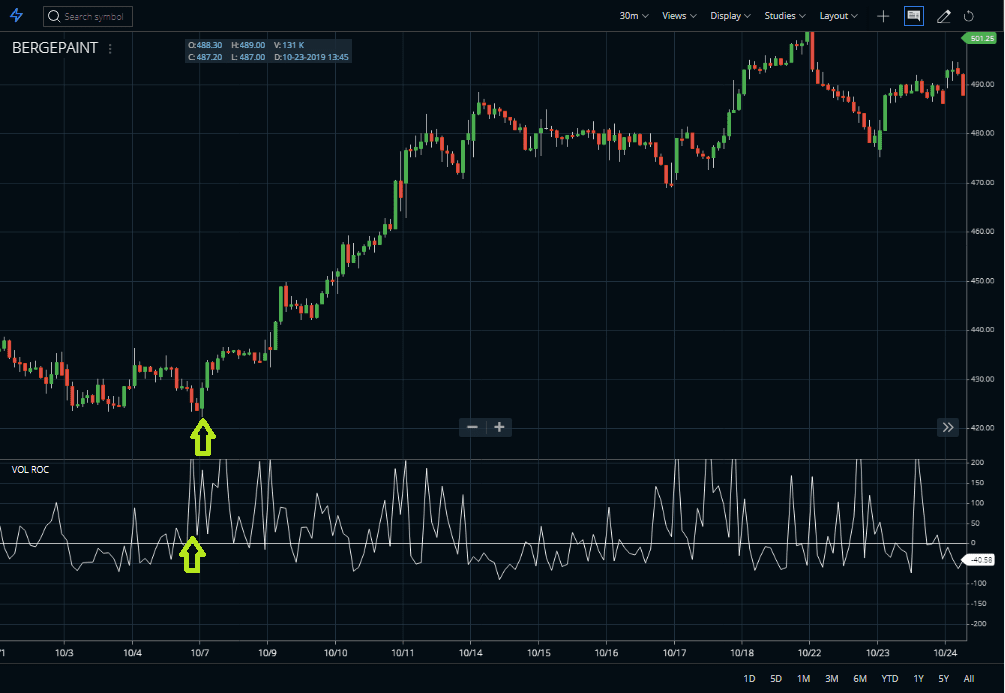Select the 5D range
The height and width of the screenshot is (693, 1005).
coord(776,678)
